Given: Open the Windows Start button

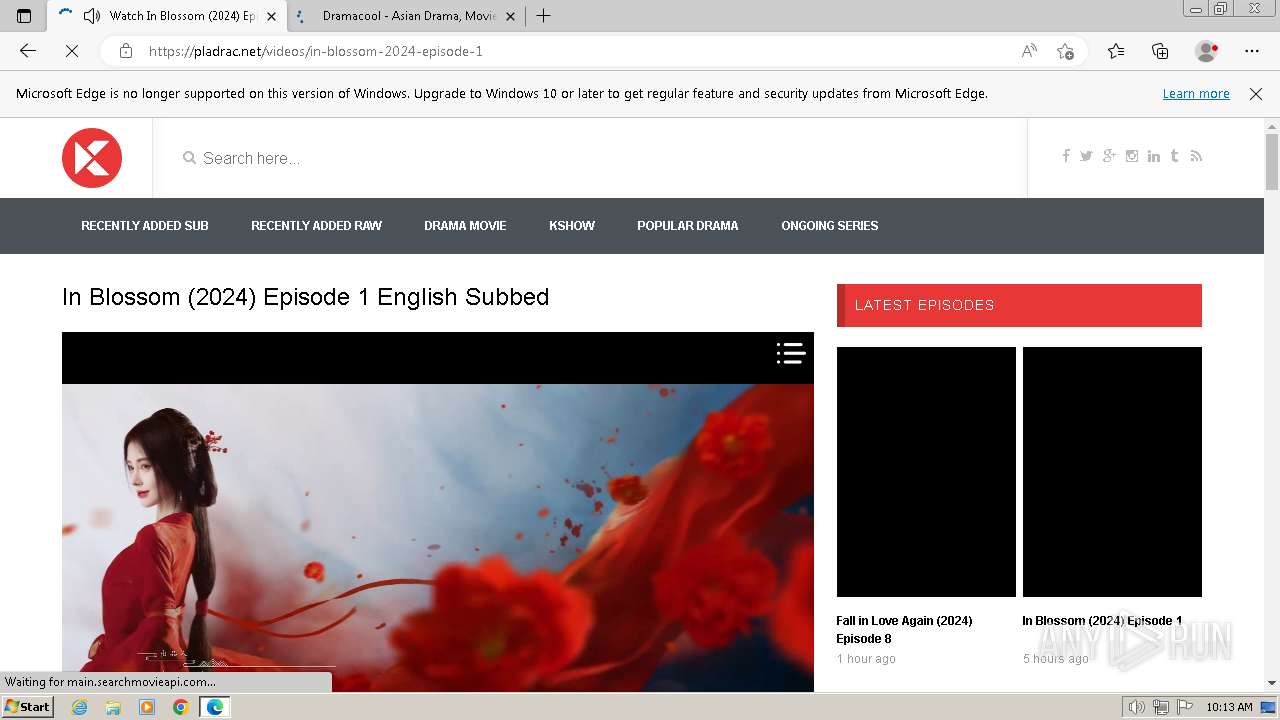Looking at the screenshot, I should [x=27, y=707].
